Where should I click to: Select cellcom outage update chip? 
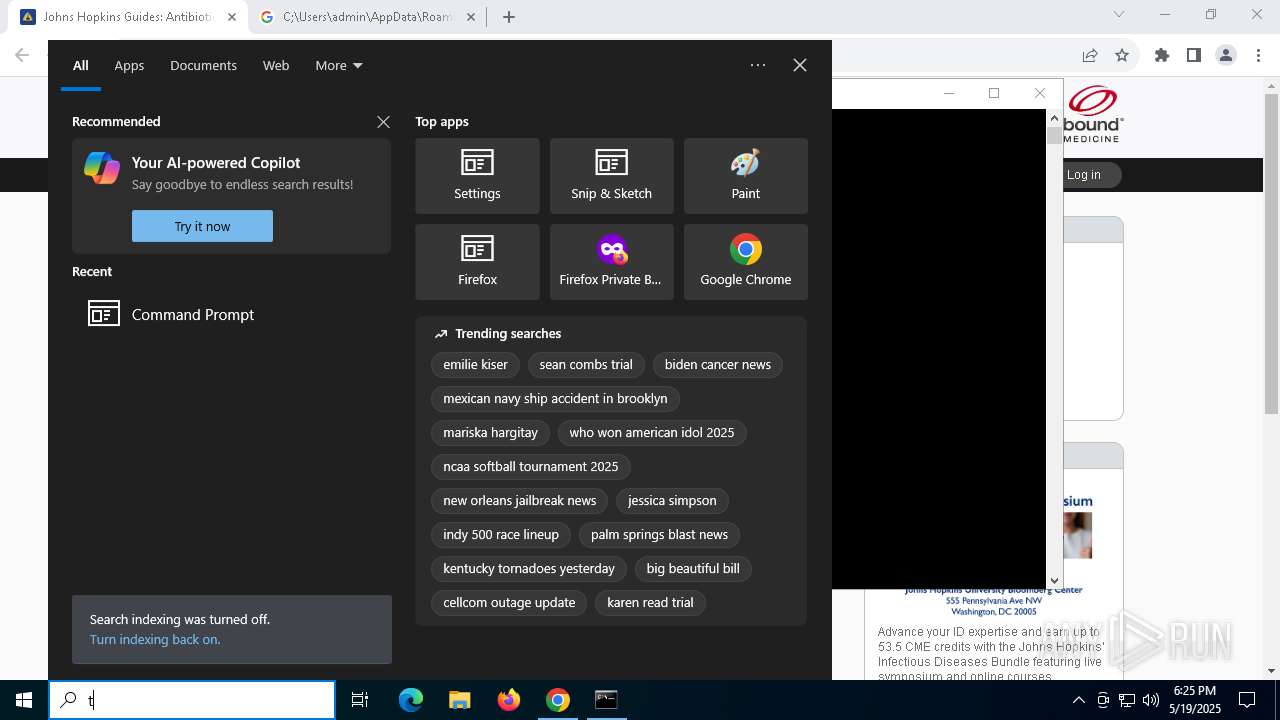click(x=509, y=603)
